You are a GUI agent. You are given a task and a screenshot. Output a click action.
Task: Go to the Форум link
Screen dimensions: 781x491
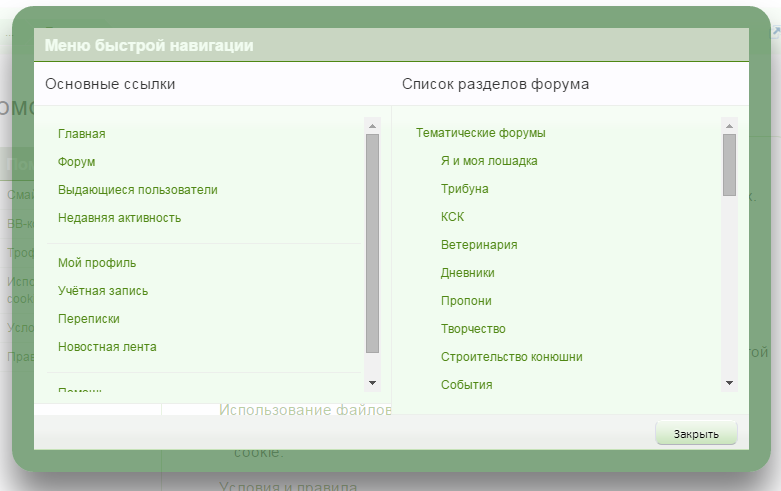[77, 161]
